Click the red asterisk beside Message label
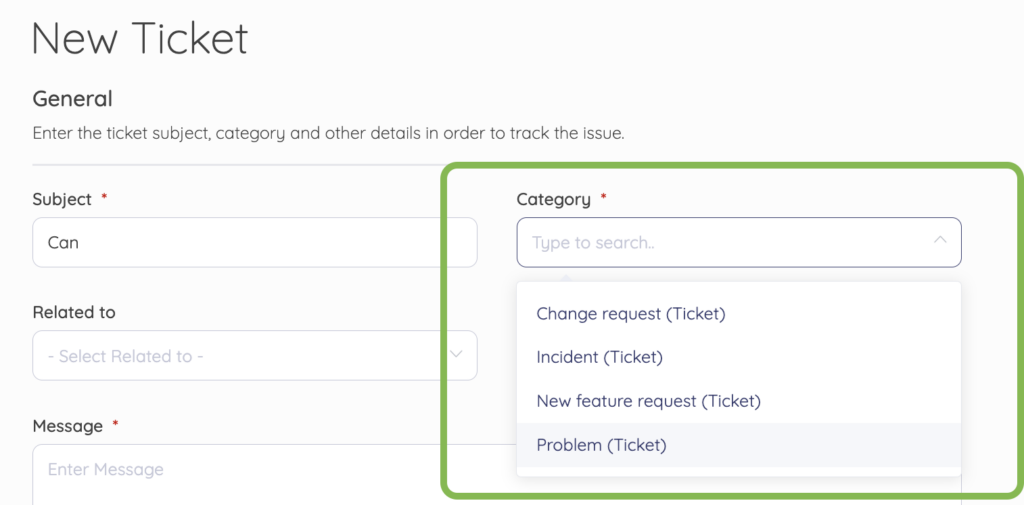 tap(116, 423)
